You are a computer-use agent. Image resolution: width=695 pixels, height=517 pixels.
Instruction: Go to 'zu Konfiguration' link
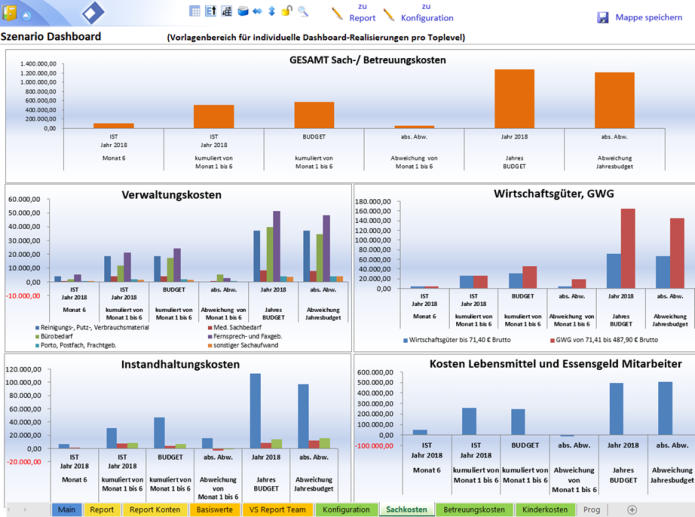pos(427,17)
